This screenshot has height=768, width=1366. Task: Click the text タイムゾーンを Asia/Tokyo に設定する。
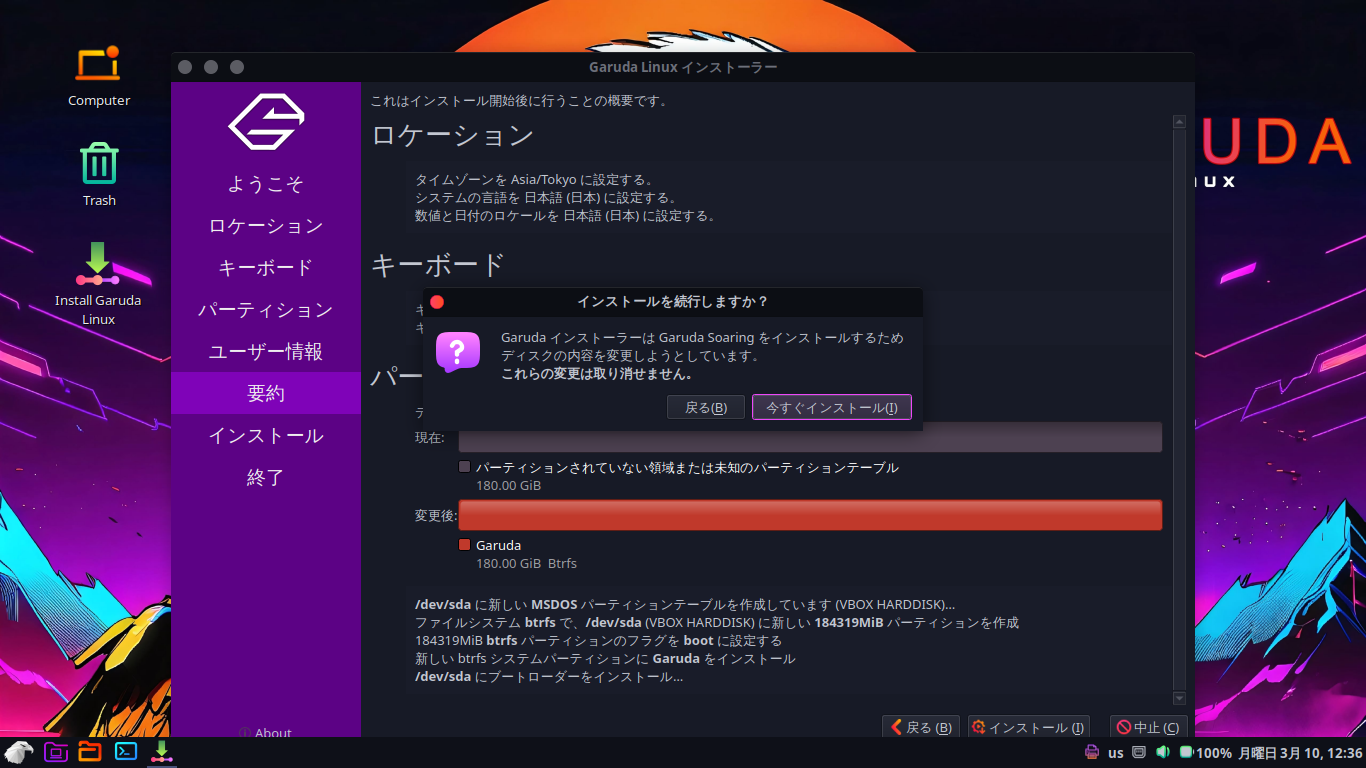(x=534, y=180)
